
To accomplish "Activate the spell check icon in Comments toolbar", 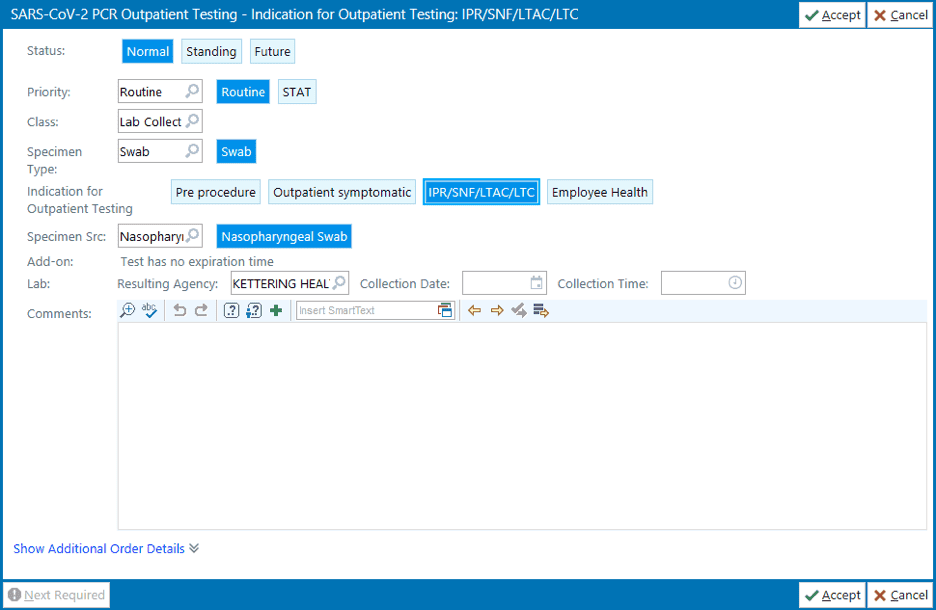I will 149,310.
